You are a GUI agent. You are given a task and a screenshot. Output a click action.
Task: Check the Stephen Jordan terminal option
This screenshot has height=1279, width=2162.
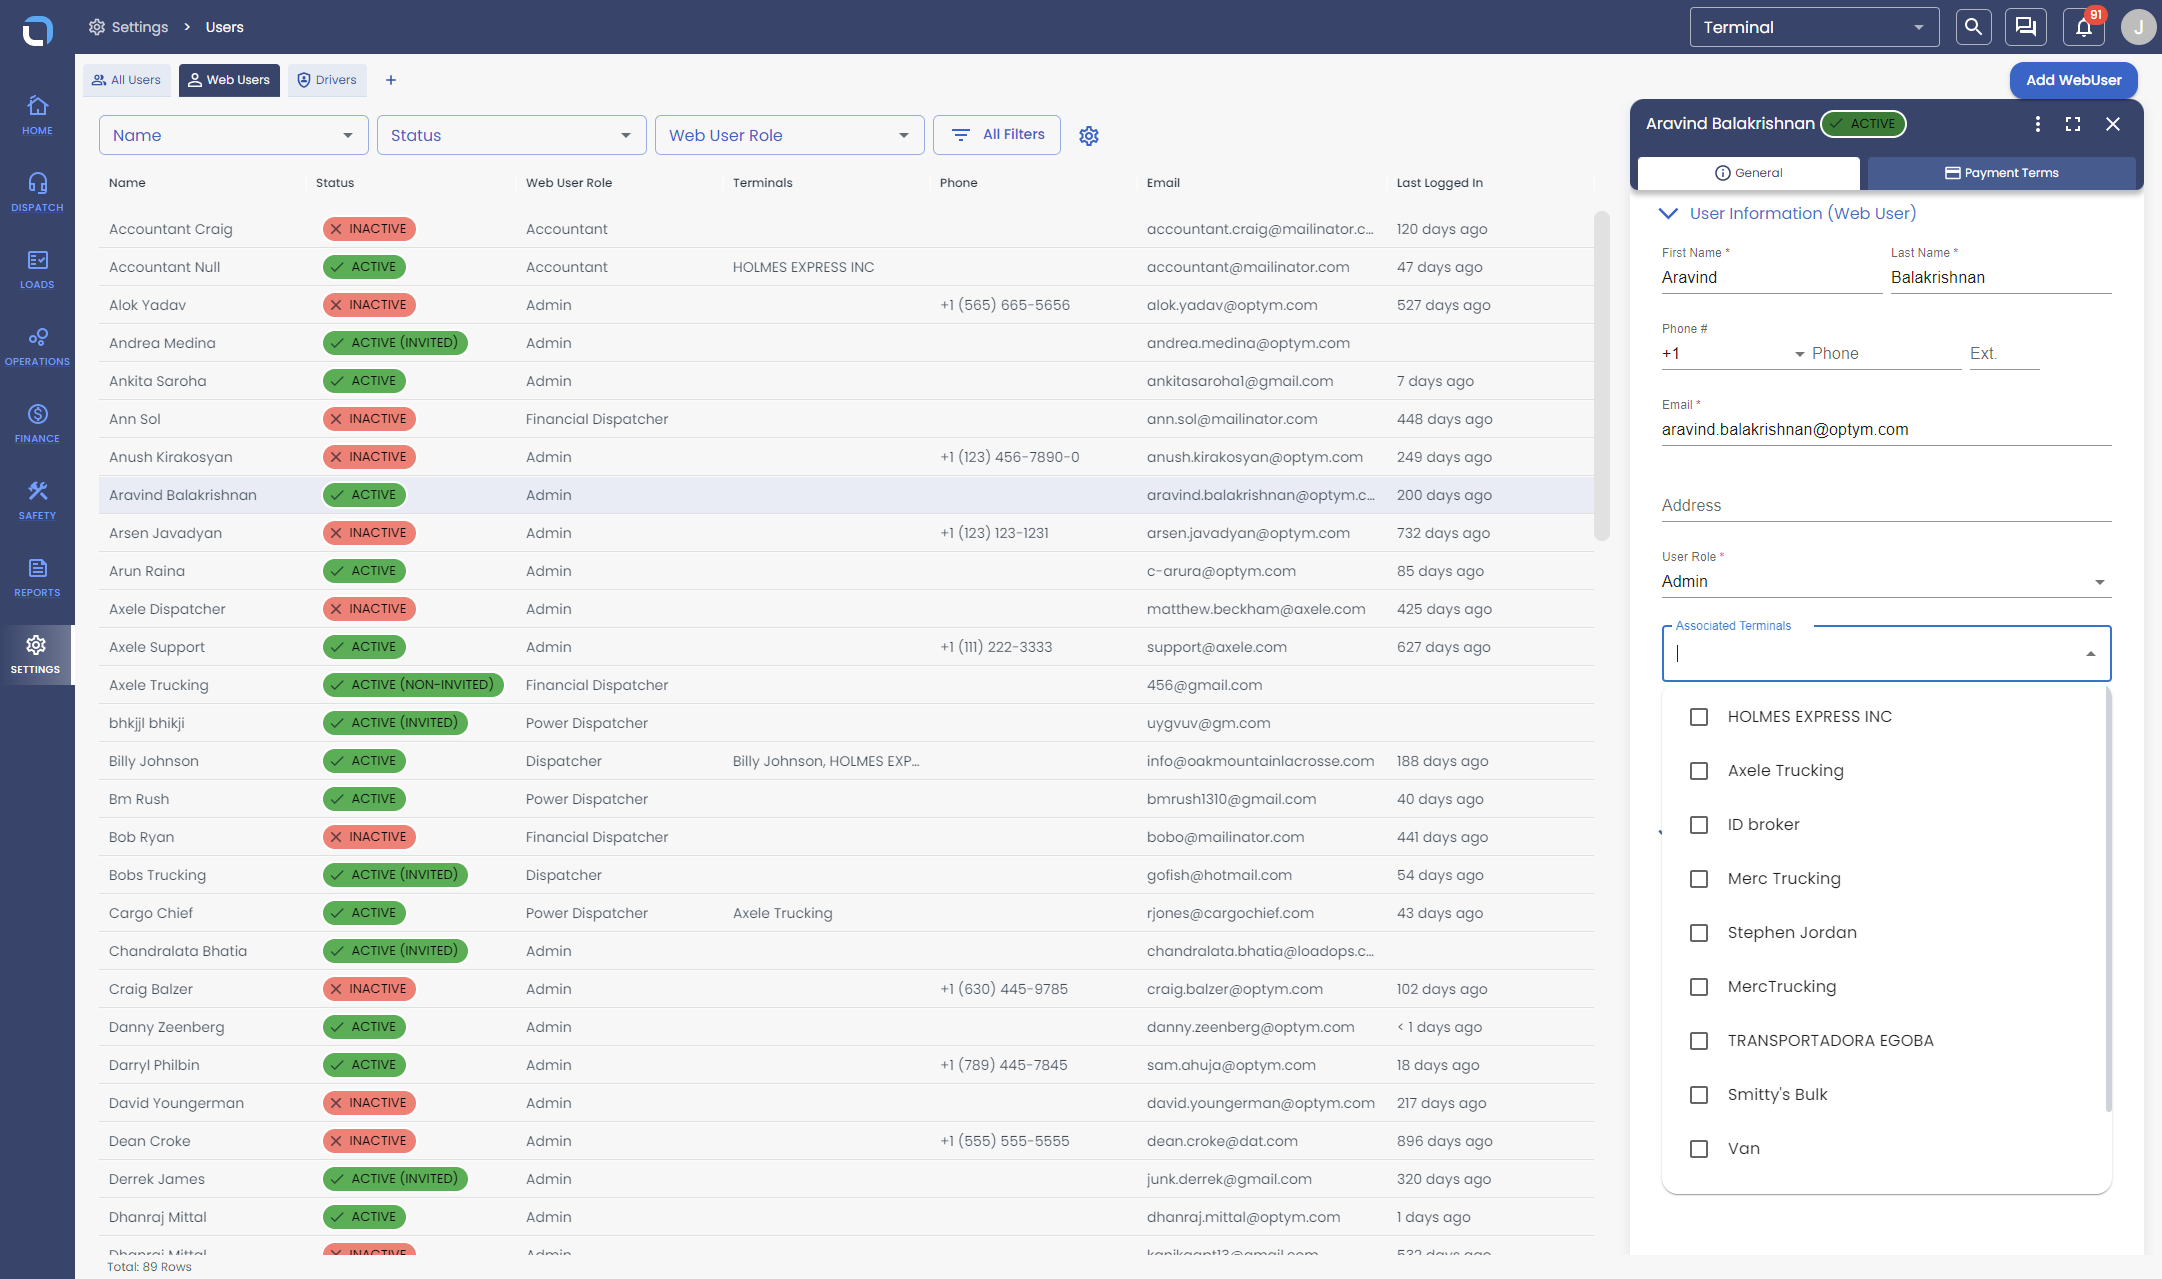coord(1699,933)
